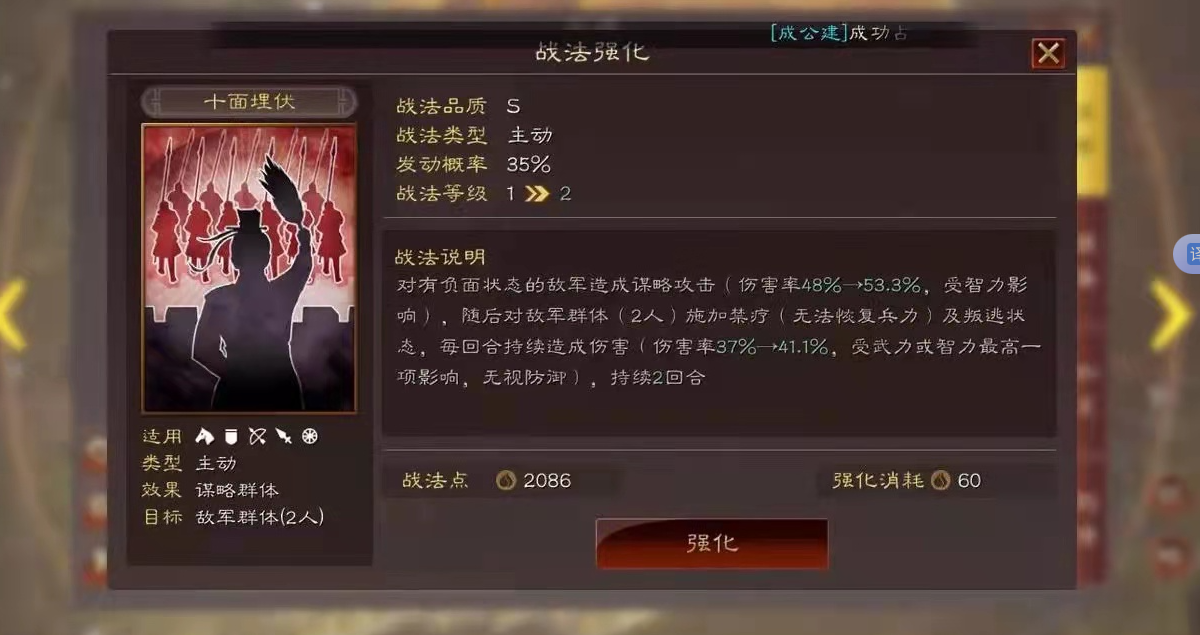1200x635 pixels.
Task: Close the 战法强化 dialog
Action: point(1048,53)
